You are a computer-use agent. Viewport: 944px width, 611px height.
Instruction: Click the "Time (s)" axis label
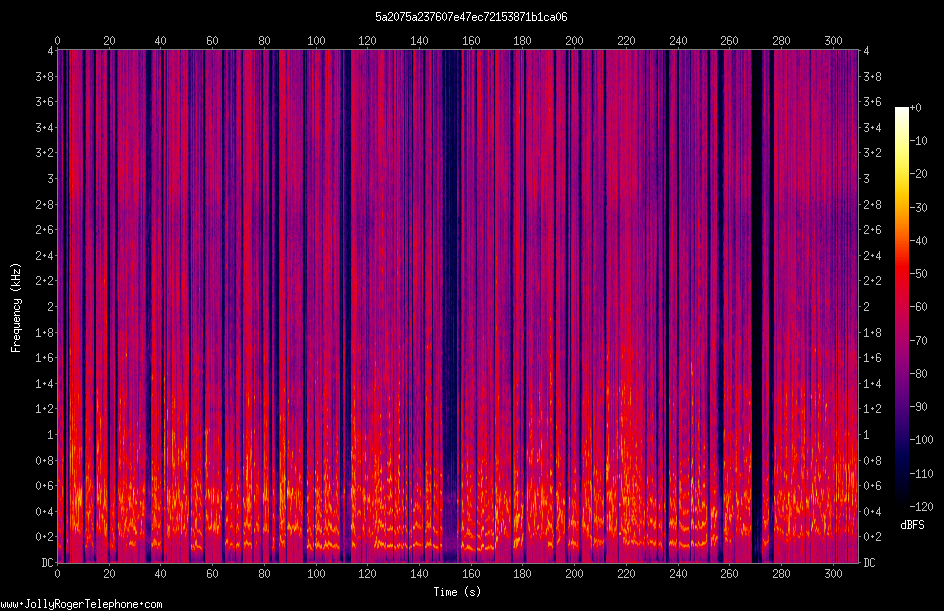(457, 592)
